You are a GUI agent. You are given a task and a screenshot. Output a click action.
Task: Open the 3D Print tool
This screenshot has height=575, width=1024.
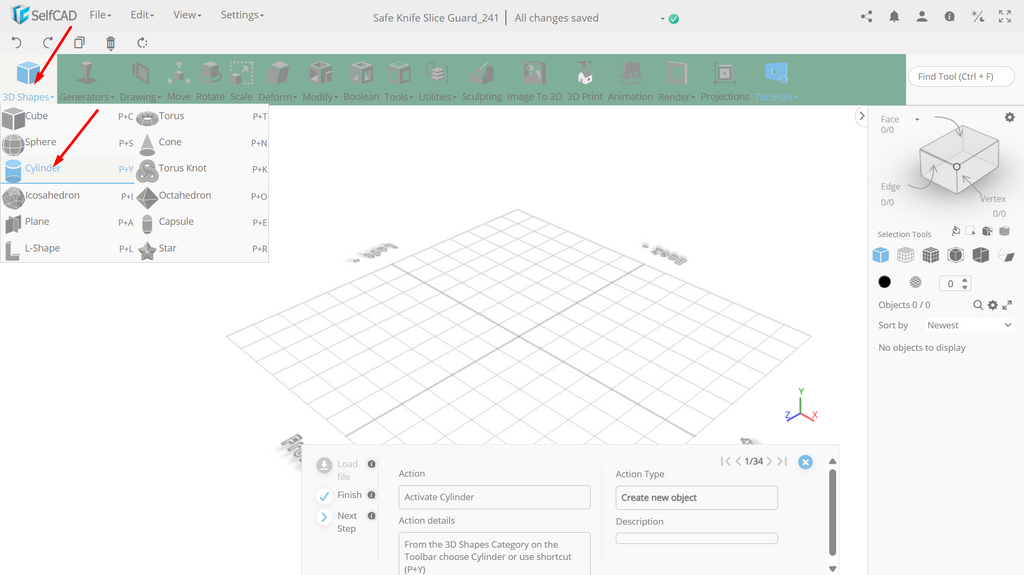point(584,81)
